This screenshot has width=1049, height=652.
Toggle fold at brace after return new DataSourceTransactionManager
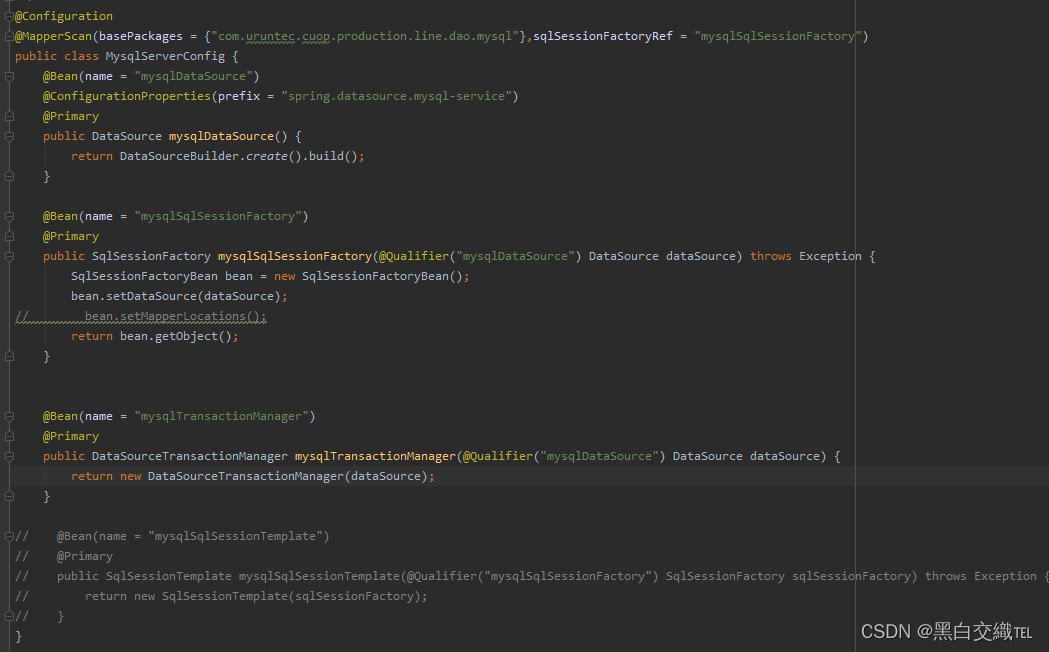click(x=9, y=496)
